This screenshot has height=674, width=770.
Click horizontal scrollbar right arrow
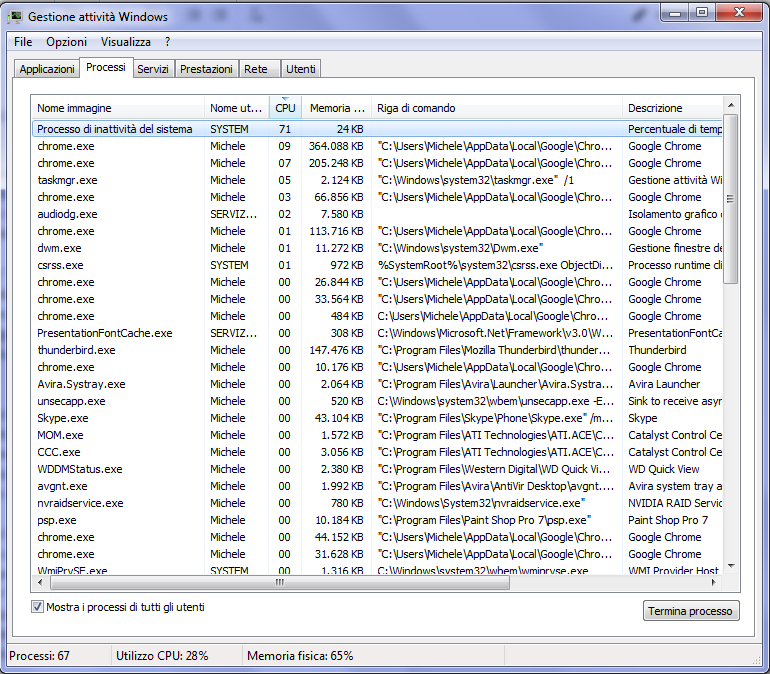click(714, 583)
